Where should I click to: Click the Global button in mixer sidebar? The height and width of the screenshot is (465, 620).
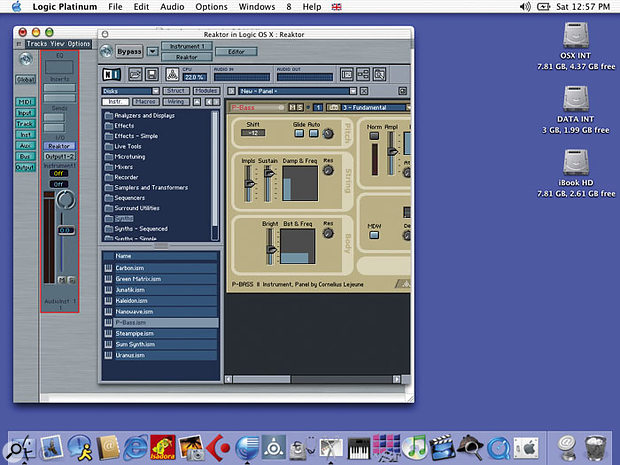point(25,79)
